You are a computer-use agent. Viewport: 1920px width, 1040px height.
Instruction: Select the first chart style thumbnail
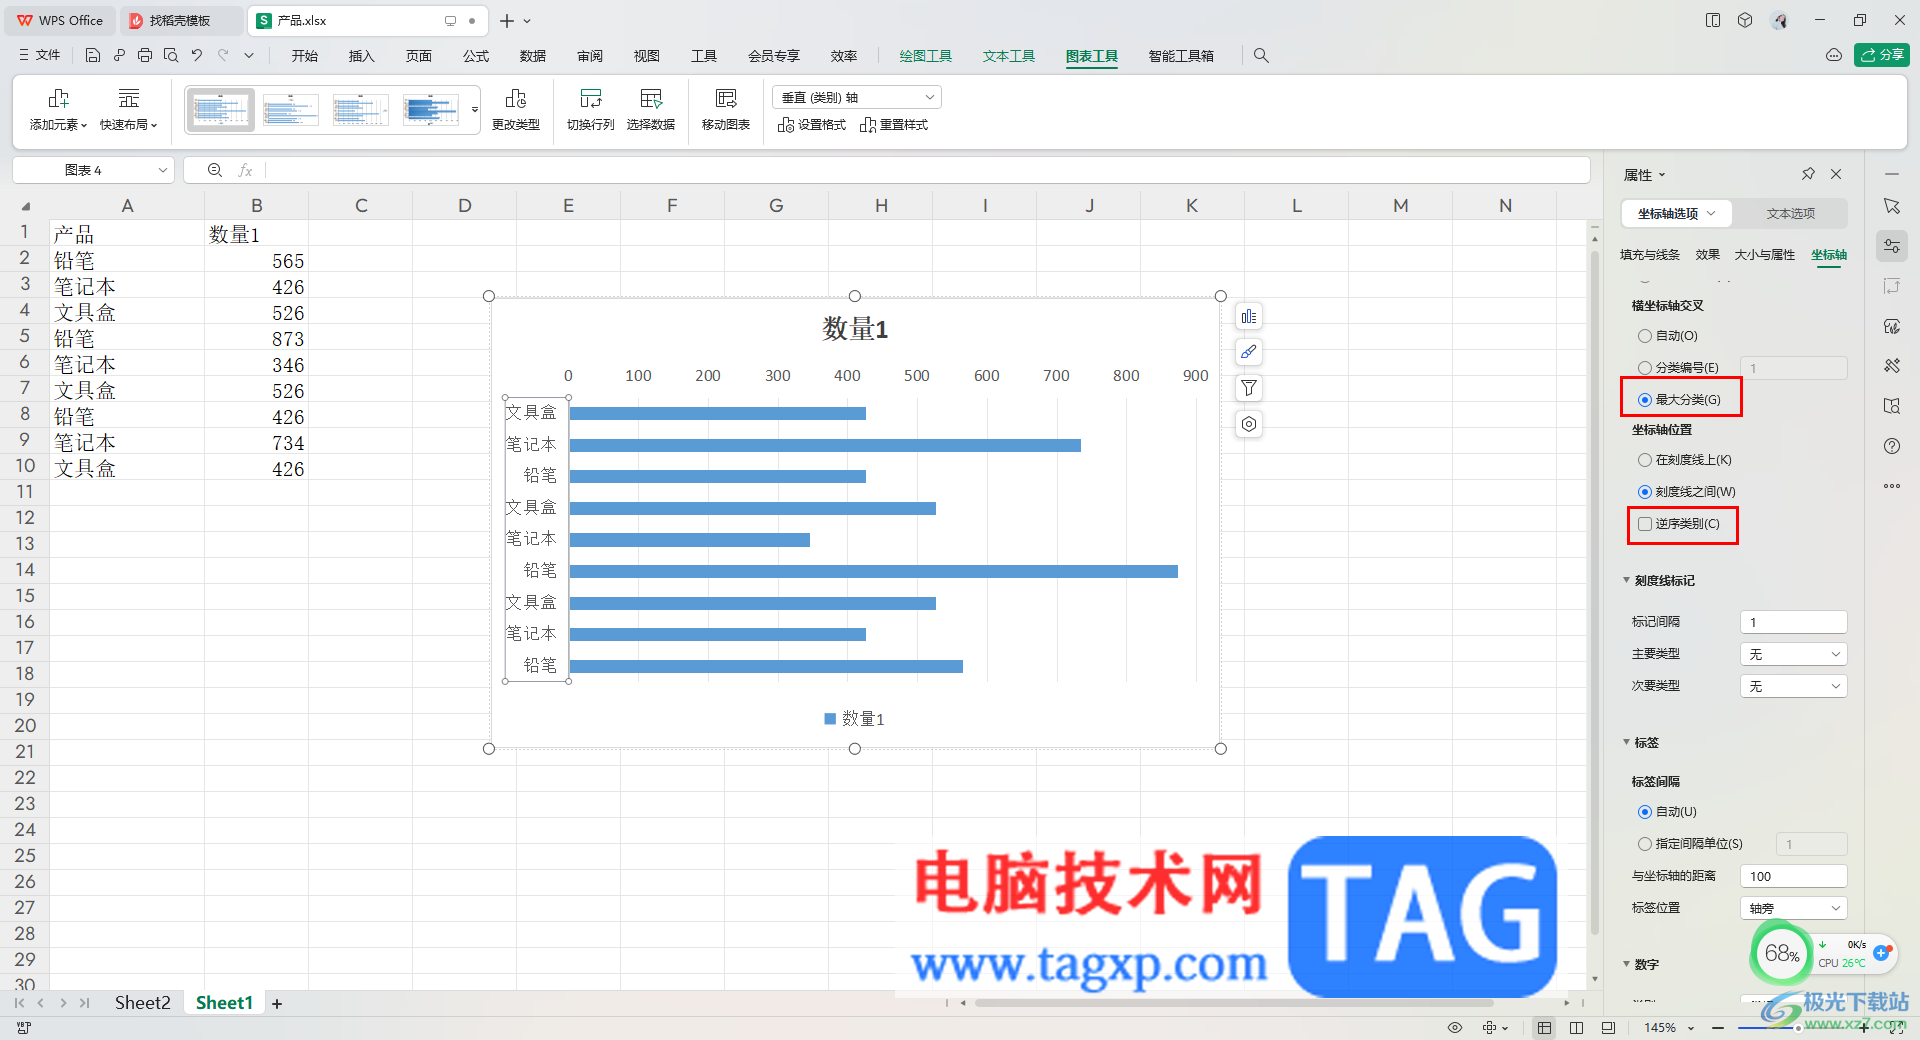[221, 109]
